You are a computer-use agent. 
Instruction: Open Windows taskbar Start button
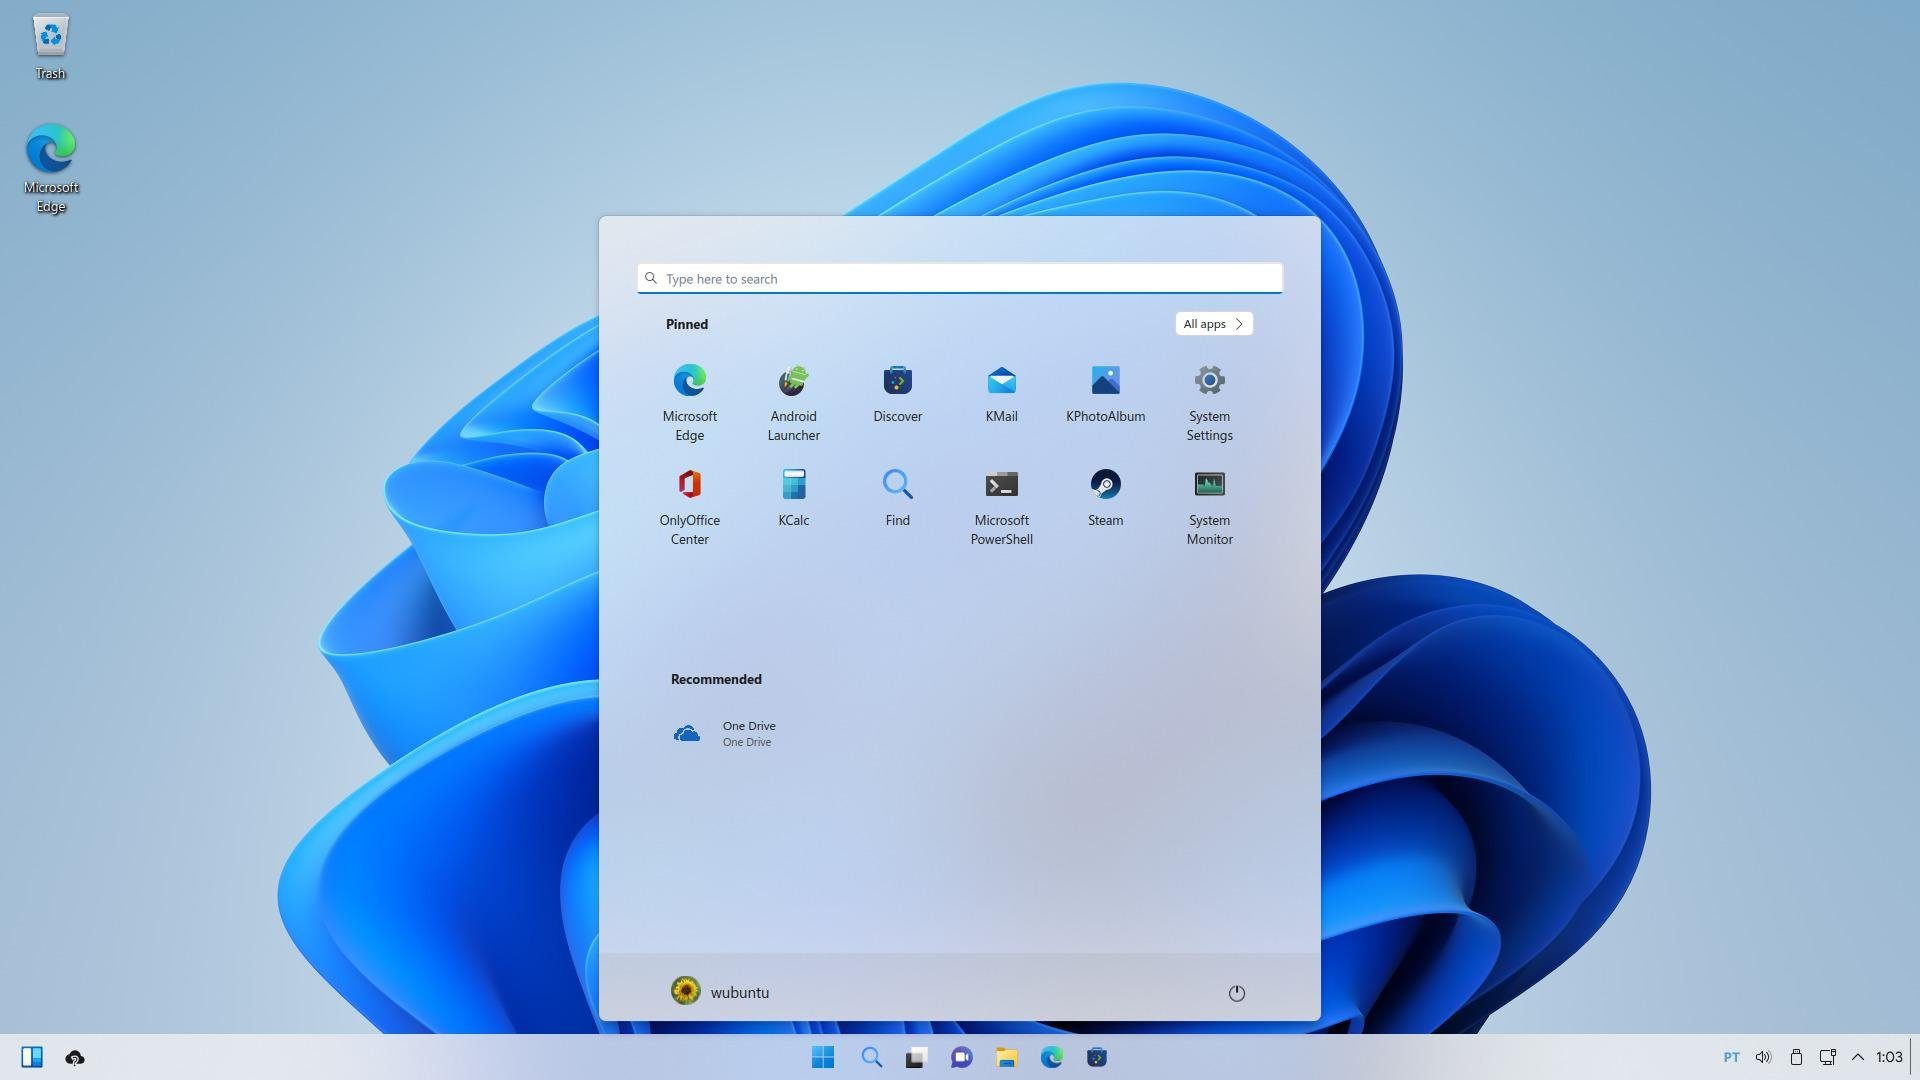click(820, 1056)
